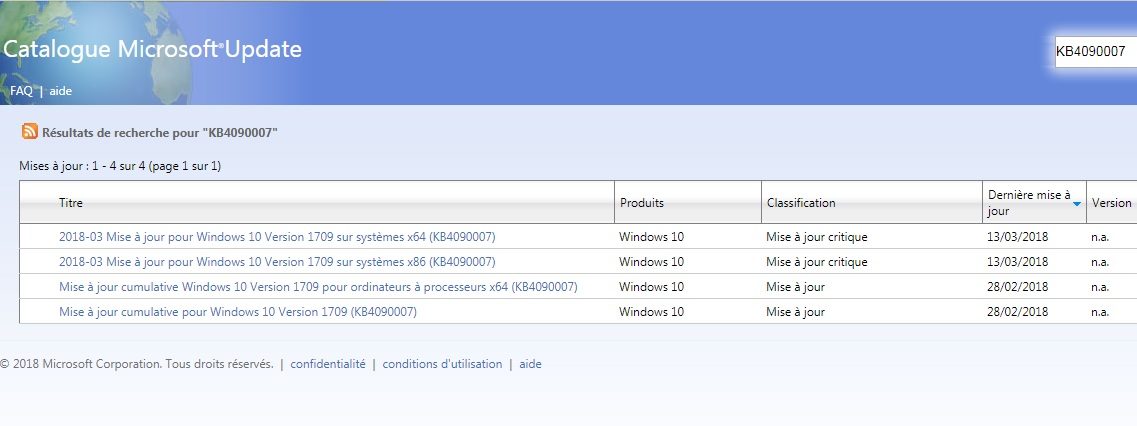
Task: Click Résultats de recherche pour KB4090007 heading
Action: tap(159, 133)
